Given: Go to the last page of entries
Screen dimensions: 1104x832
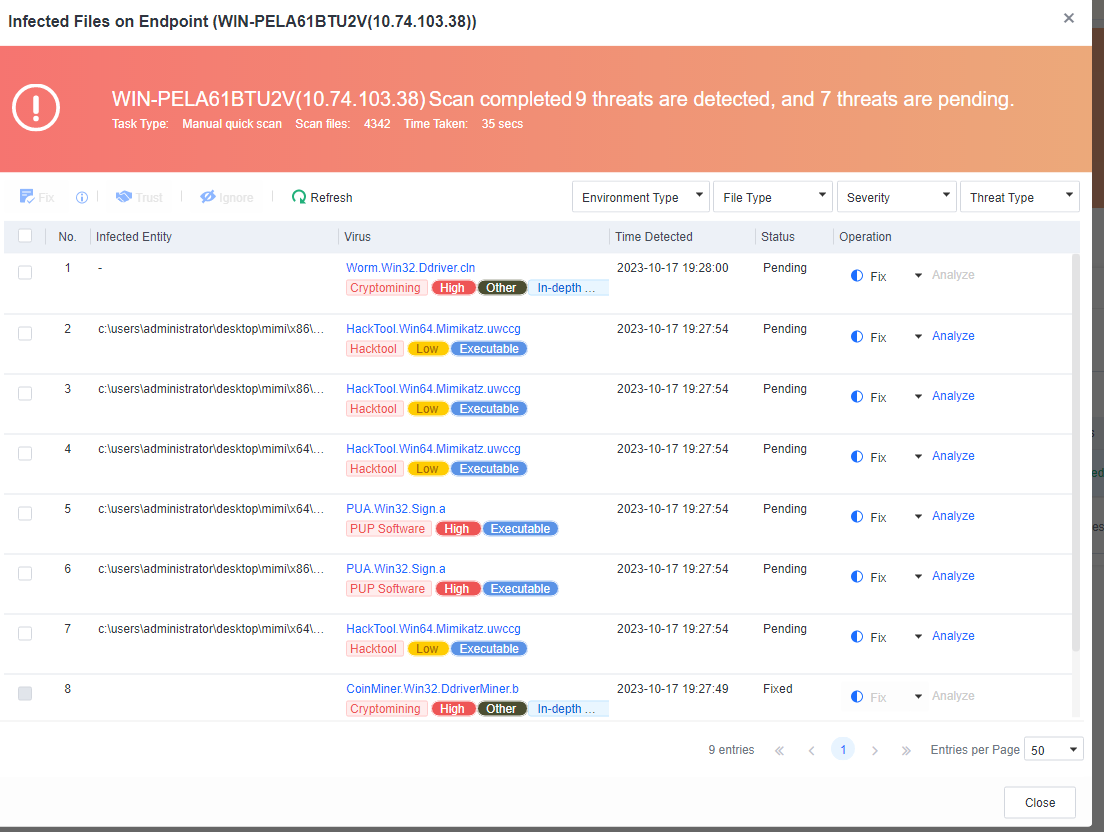Looking at the screenshot, I should tap(906, 750).
